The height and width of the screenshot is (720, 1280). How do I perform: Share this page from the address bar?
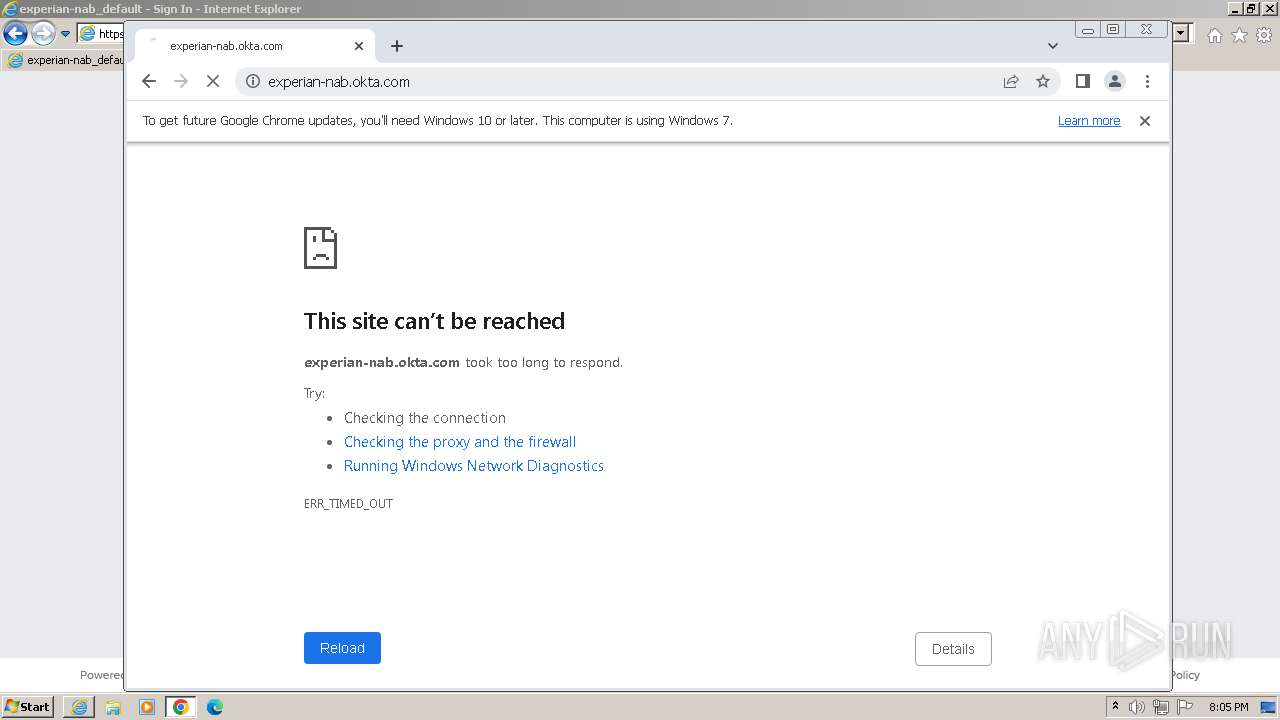click(x=1011, y=82)
